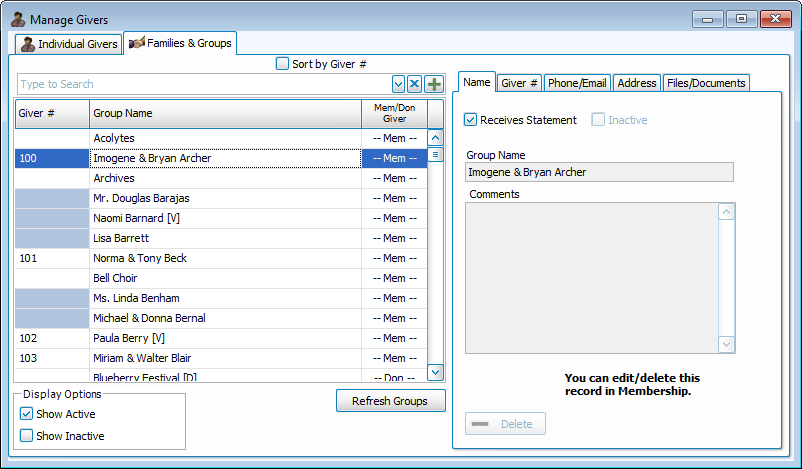Sort by the Group Name column header
This screenshot has width=802, height=469.
point(225,113)
